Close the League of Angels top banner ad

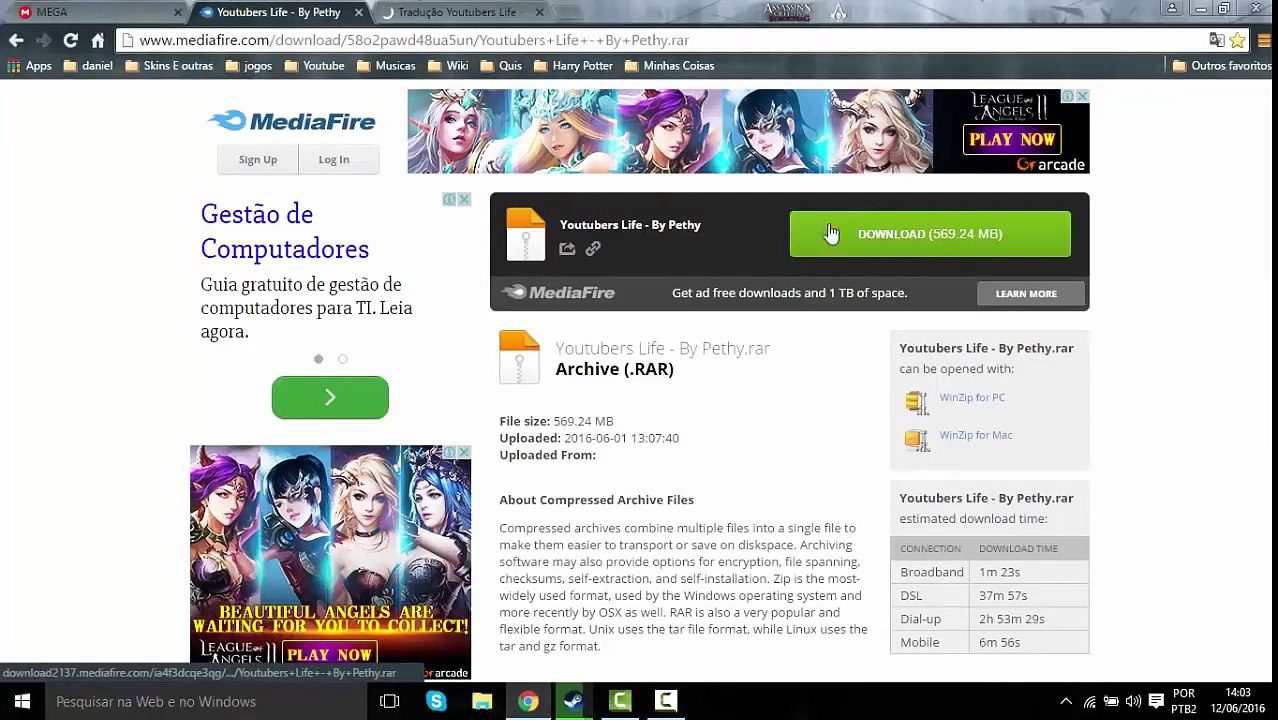click(1082, 96)
